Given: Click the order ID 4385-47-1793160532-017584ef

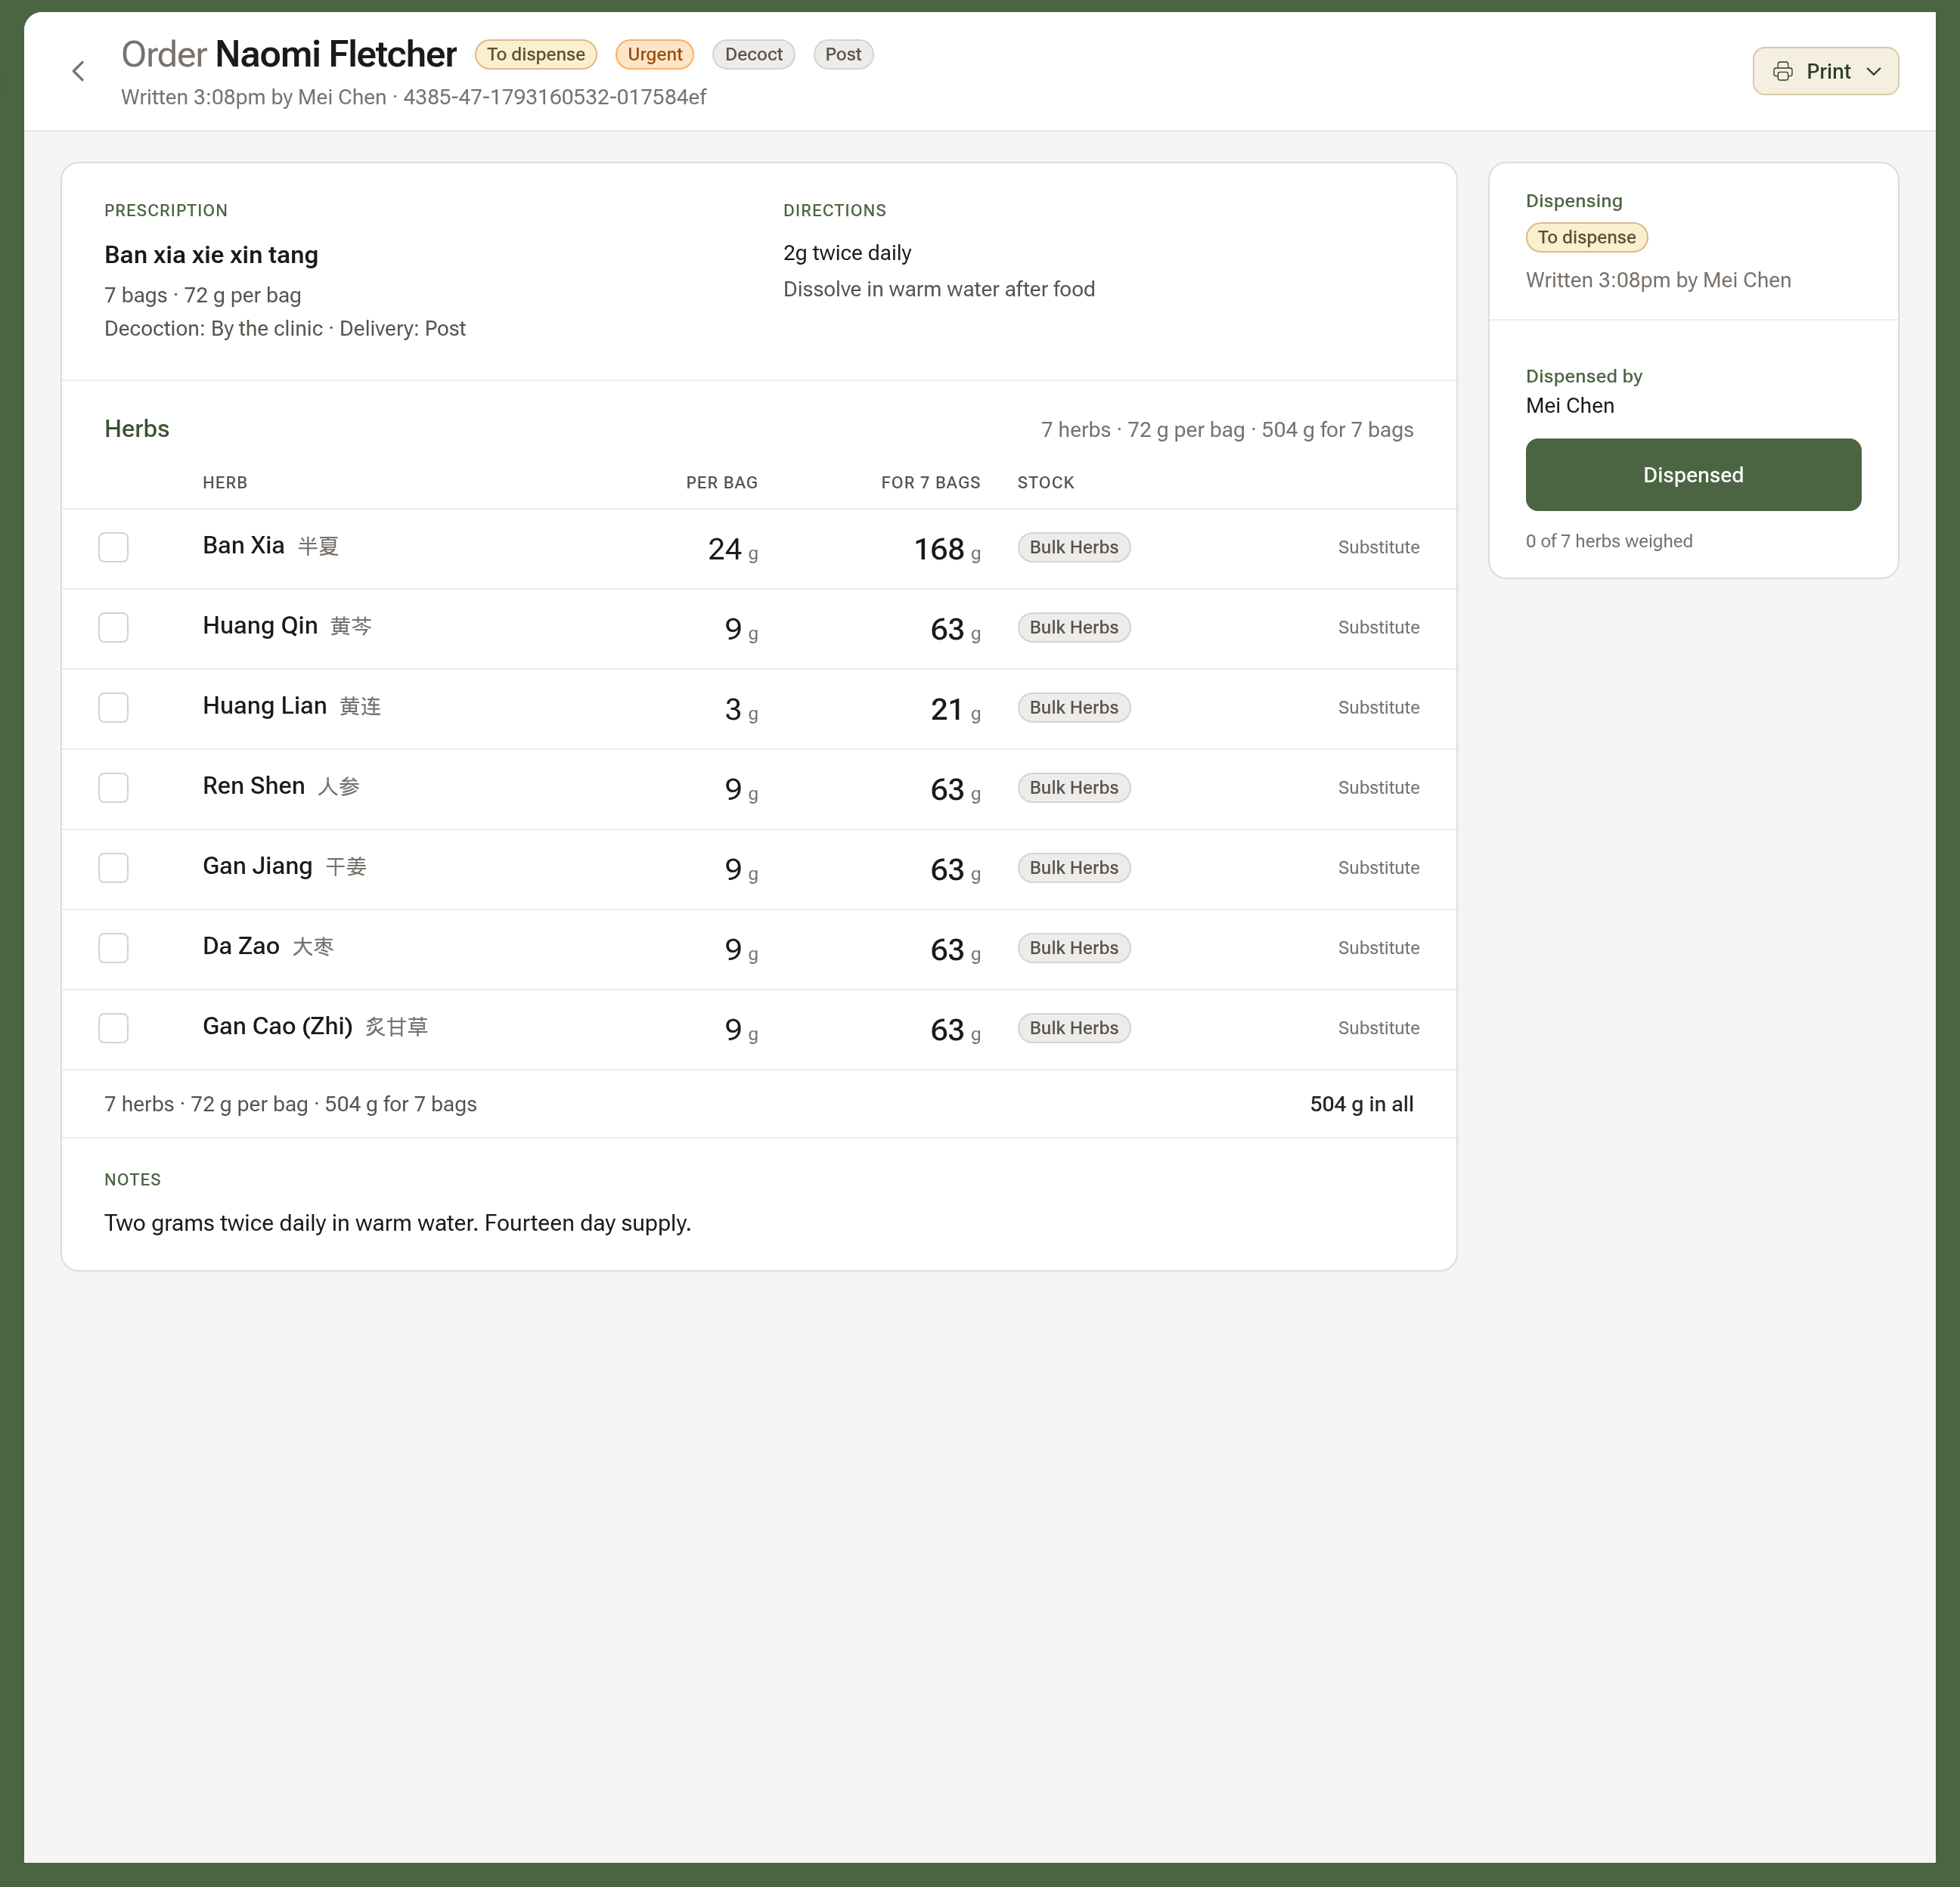Looking at the screenshot, I should [x=554, y=97].
